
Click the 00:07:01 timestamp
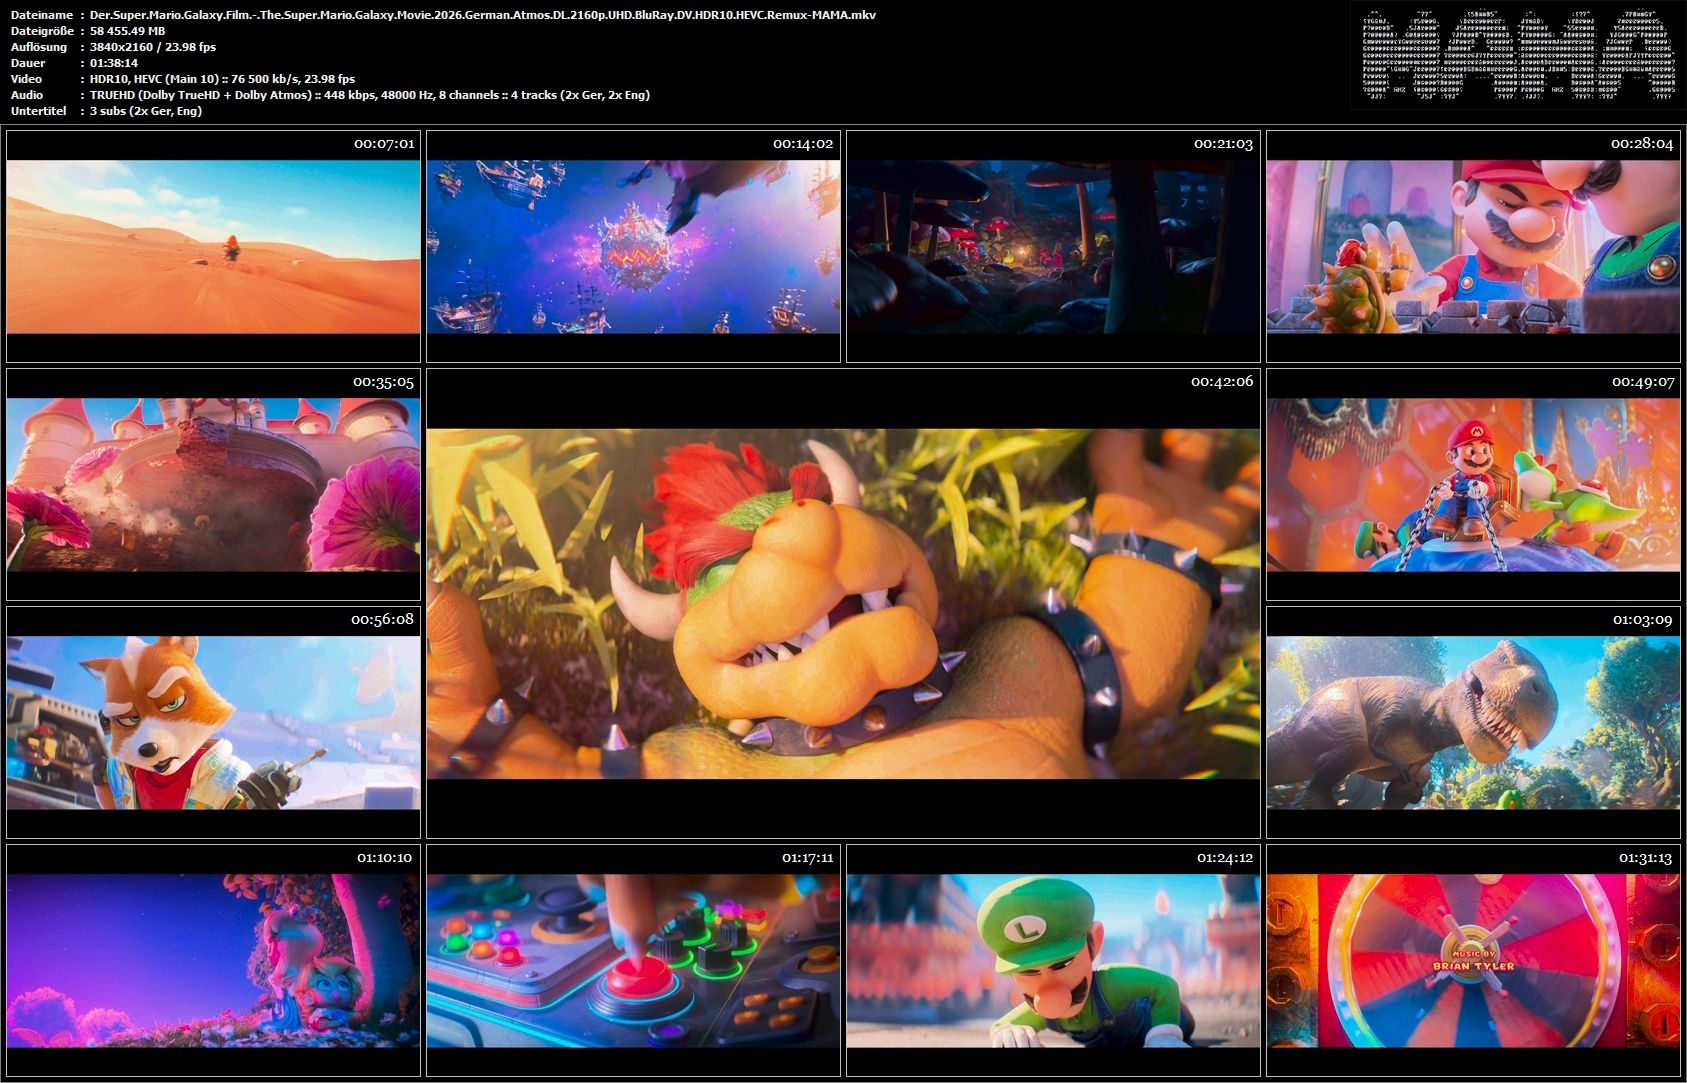pos(384,144)
